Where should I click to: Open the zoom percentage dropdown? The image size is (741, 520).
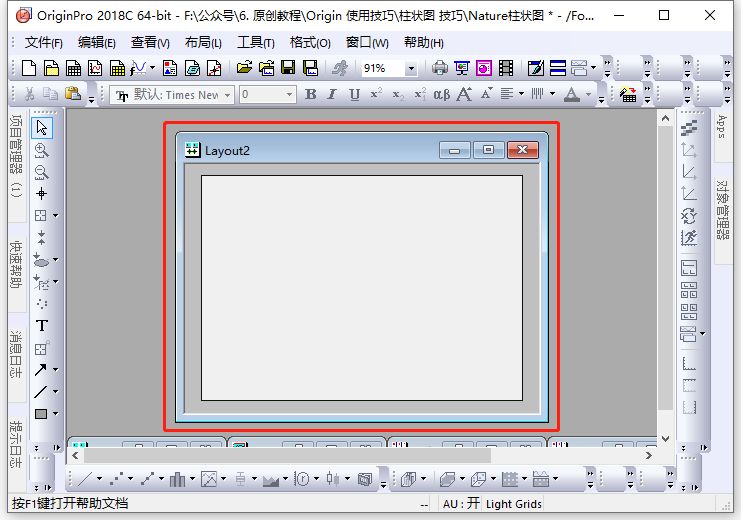tap(411, 69)
